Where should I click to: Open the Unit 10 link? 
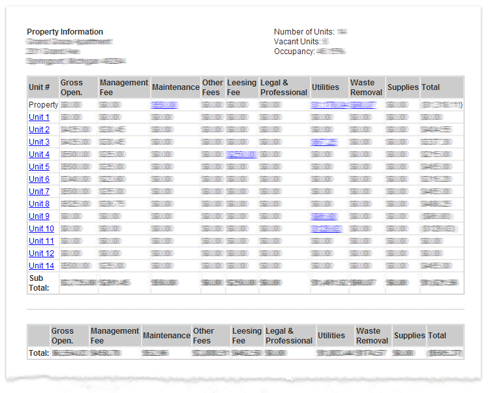click(x=41, y=229)
